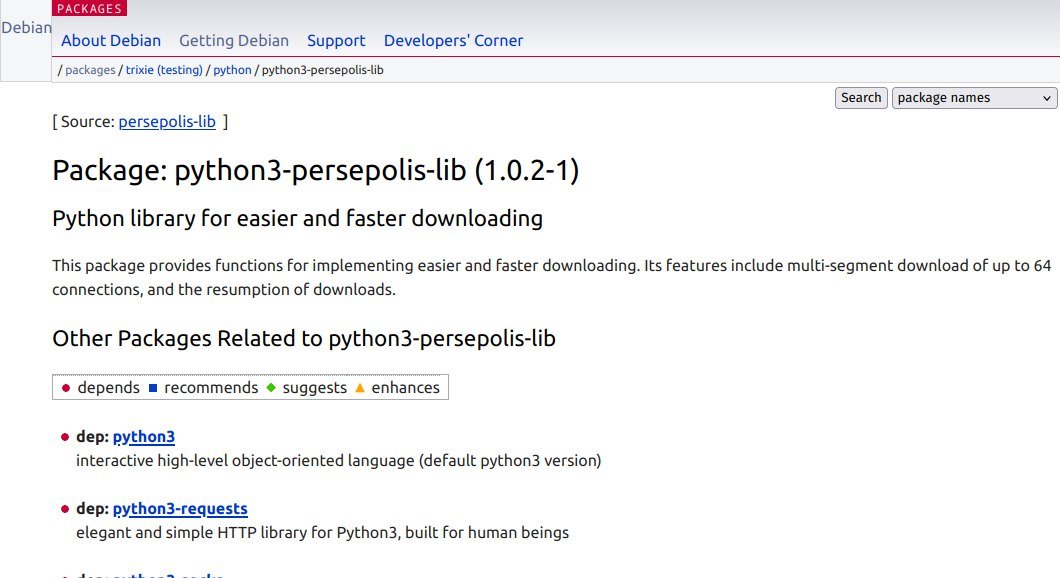Open the persepolis-lib source package link
The height and width of the screenshot is (578, 1060).
click(x=167, y=122)
